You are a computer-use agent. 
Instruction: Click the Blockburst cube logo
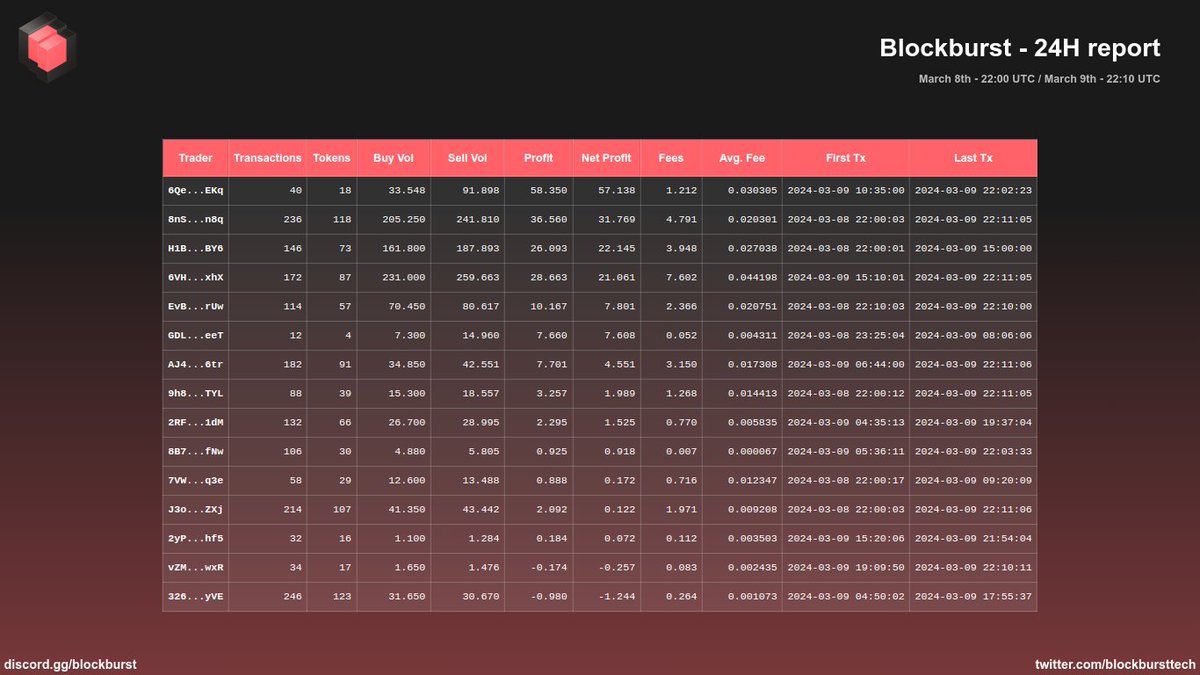click(45, 47)
